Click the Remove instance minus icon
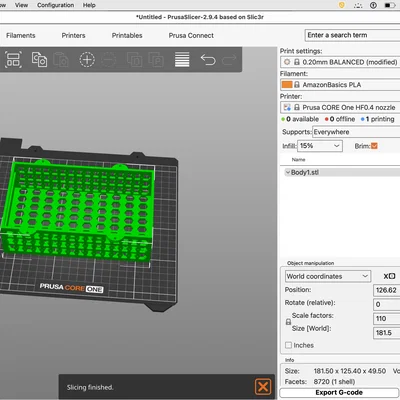This screenshot has height=400, width=400. coord(109,60)
